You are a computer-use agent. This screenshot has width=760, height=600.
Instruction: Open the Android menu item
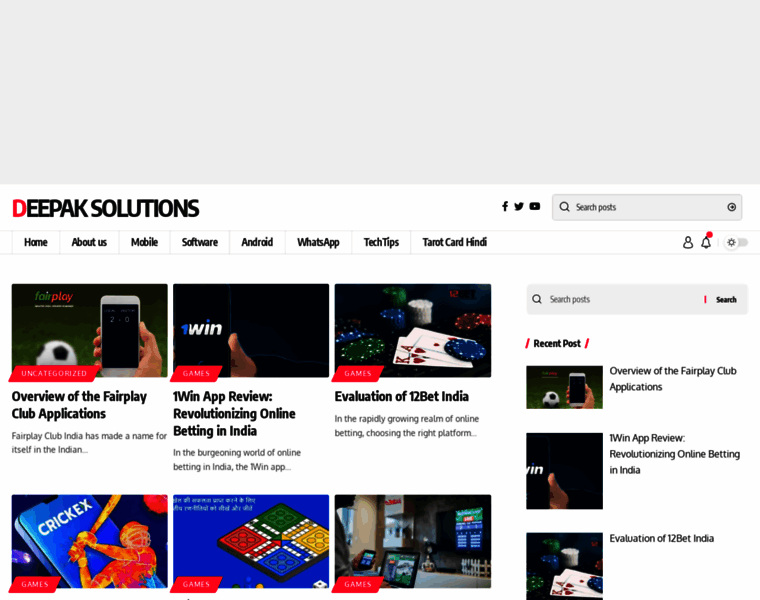(257, 242)
